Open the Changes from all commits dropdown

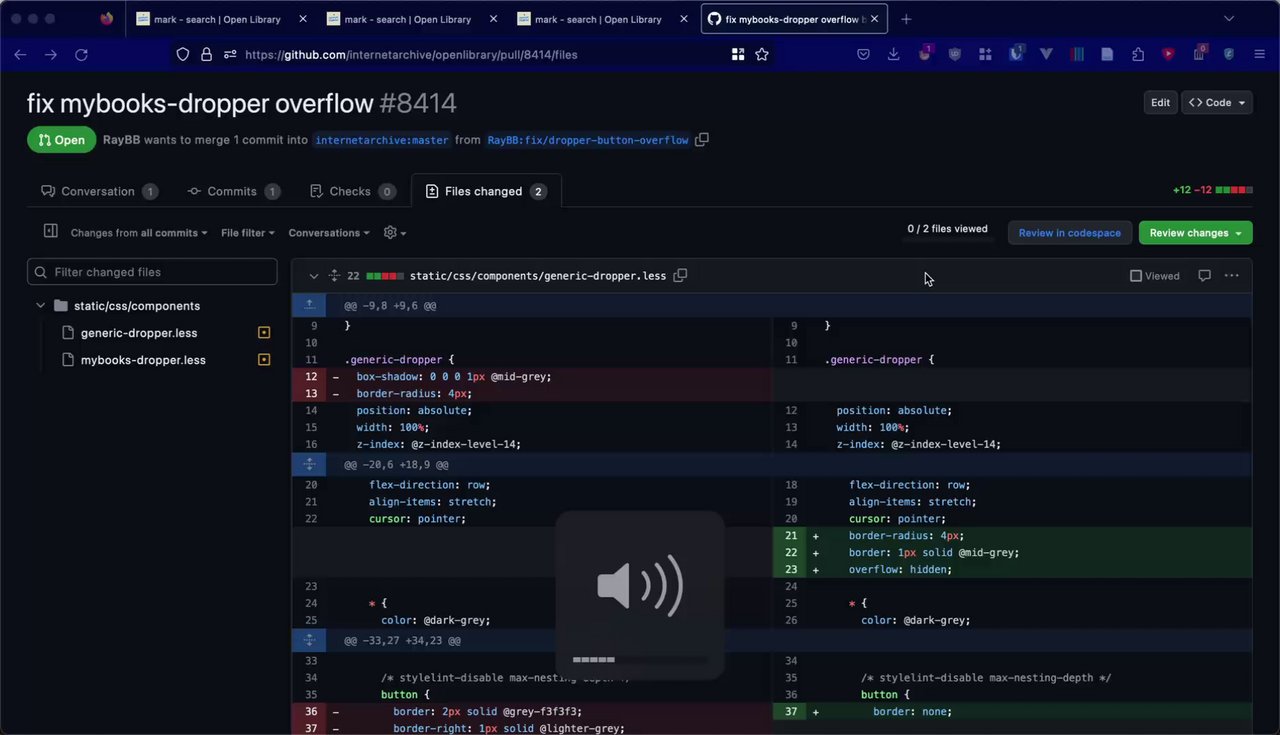pos(139,233)
